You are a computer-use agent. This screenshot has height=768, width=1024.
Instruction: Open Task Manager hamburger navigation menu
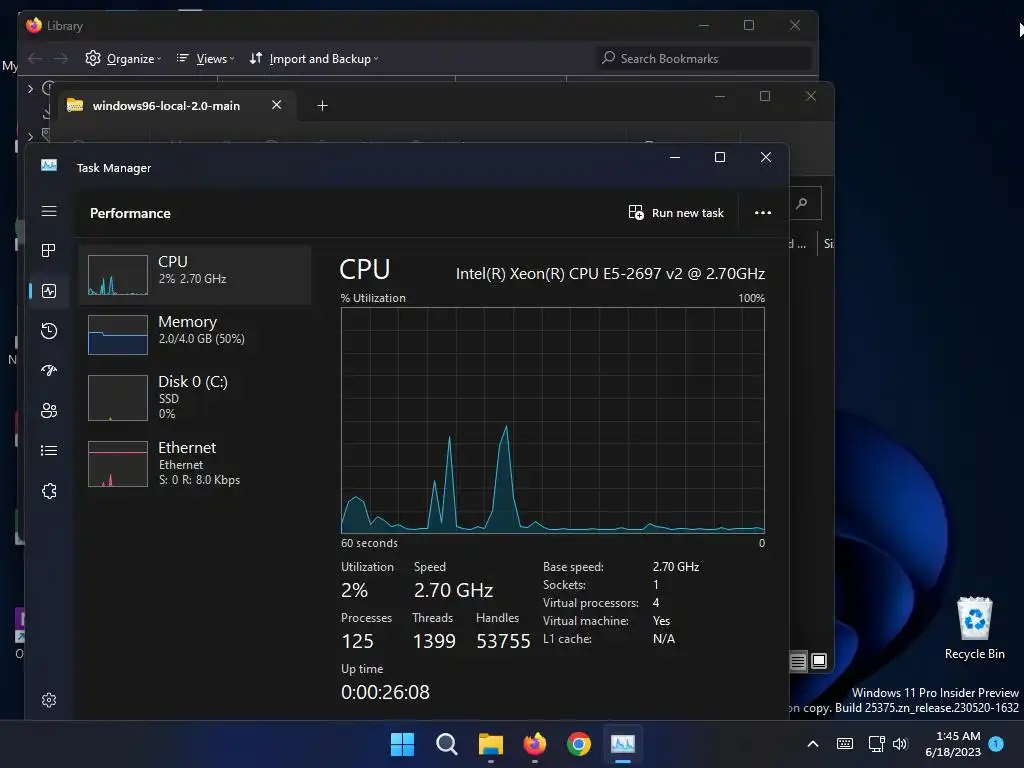pyautogui.click(x=49, y=211)
